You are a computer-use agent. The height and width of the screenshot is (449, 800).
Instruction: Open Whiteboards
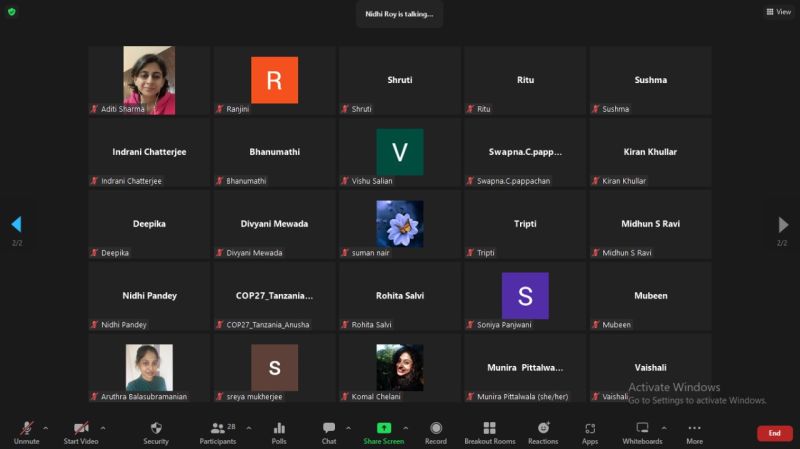(x=642, y=433)
